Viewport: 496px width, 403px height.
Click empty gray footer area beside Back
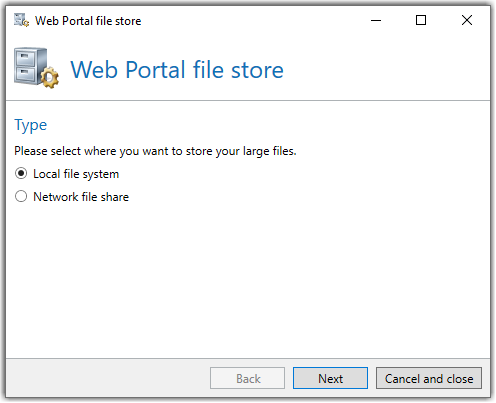107,378
